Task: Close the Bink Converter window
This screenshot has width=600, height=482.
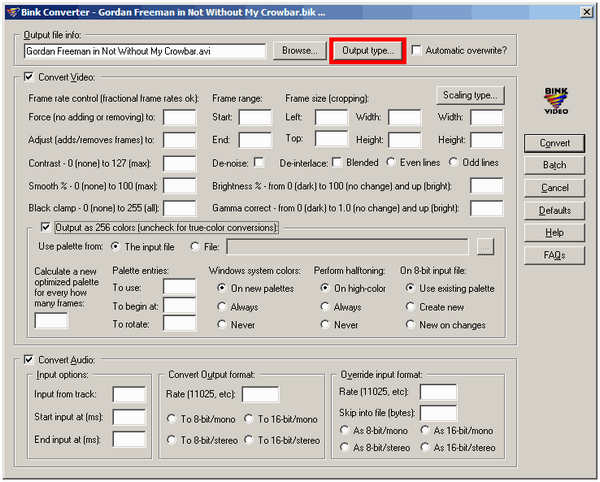Action: [586, 12]
